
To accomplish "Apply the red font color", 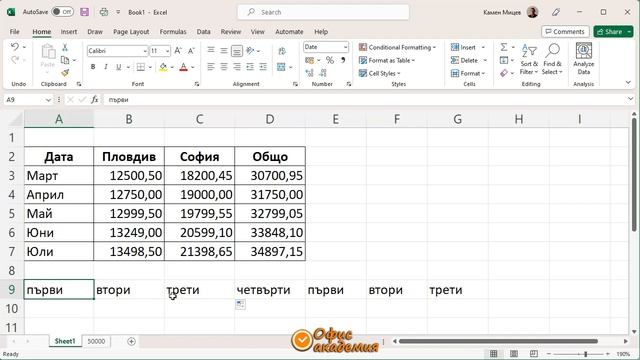I will pyautogui.click(x=184, y=67).
